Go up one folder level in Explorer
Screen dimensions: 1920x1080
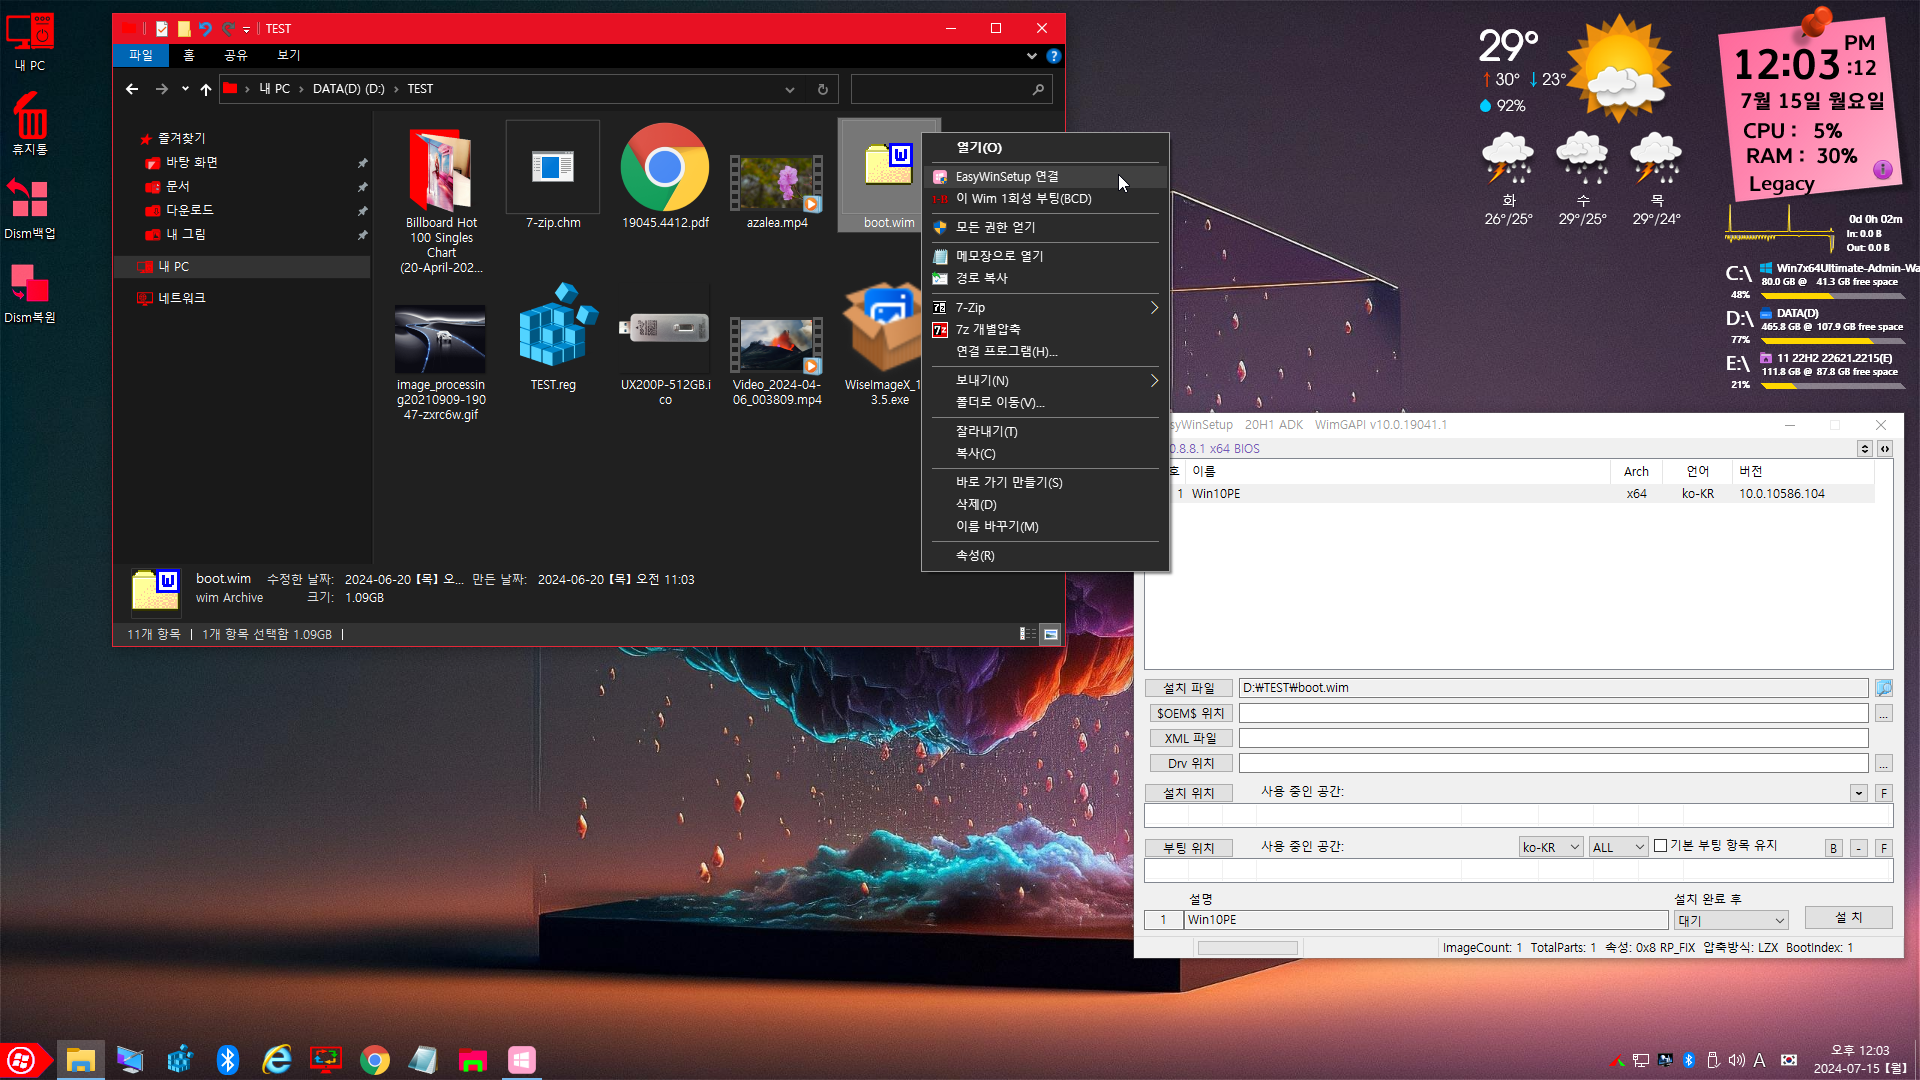click(x=206, y=89)
